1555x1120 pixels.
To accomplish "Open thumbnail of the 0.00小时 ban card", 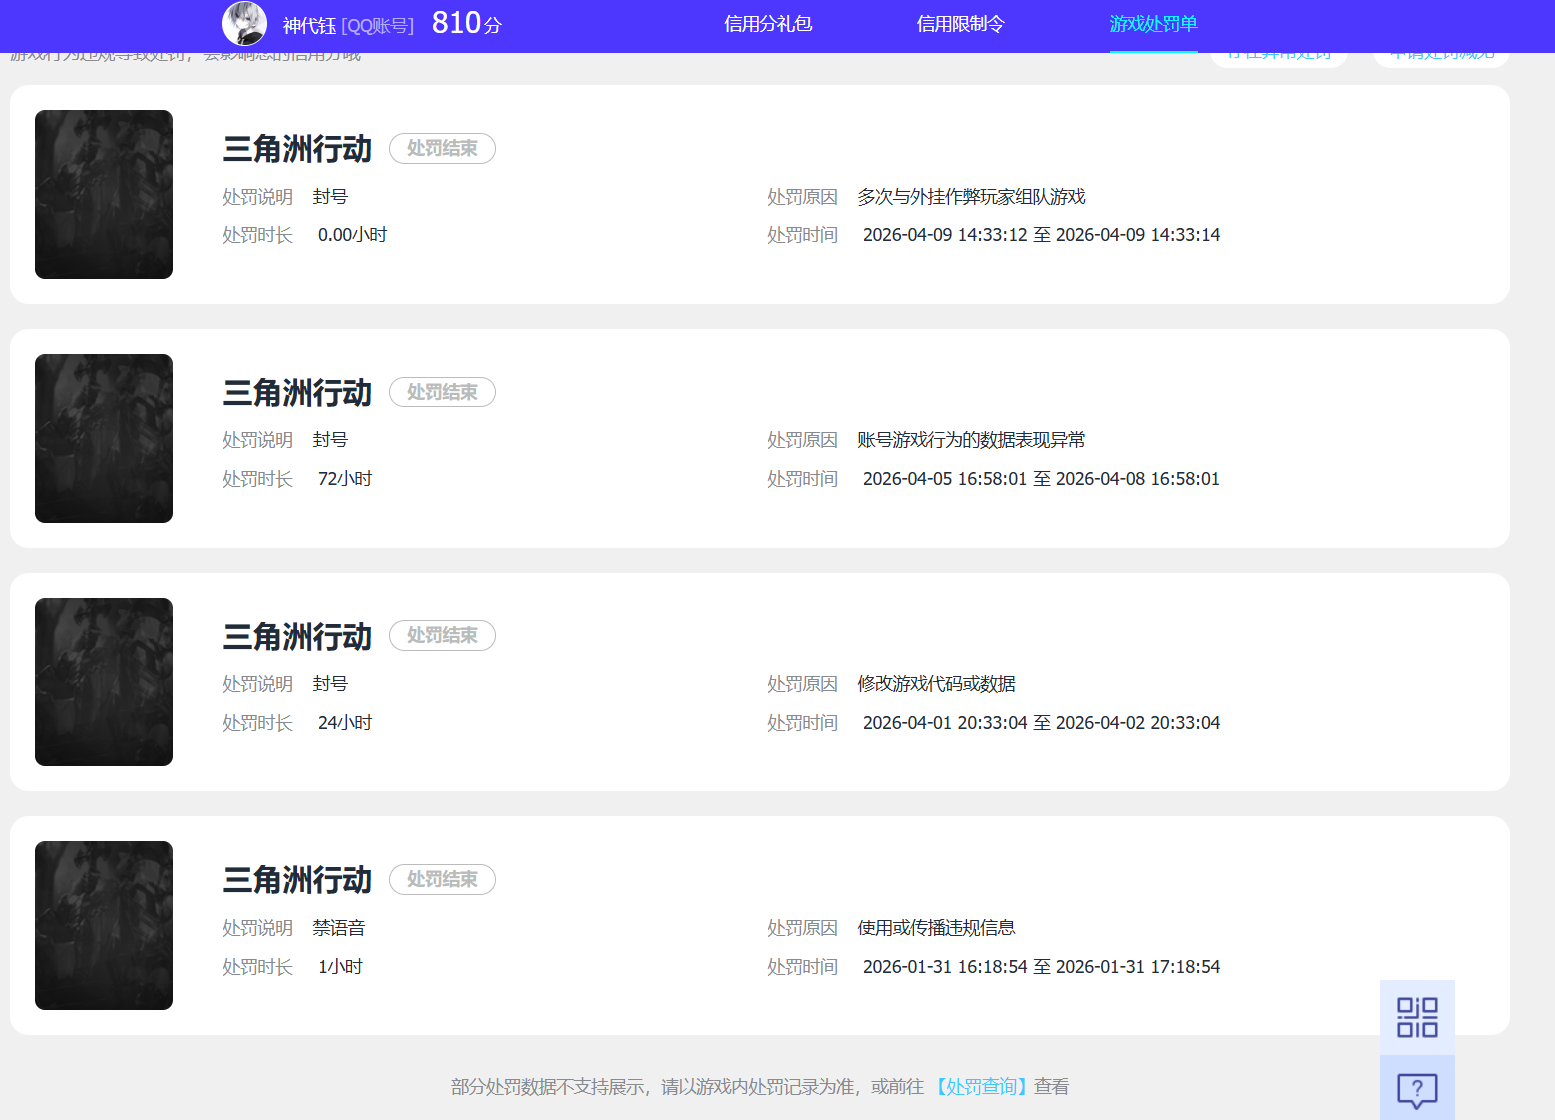I will tap(104, 194).
